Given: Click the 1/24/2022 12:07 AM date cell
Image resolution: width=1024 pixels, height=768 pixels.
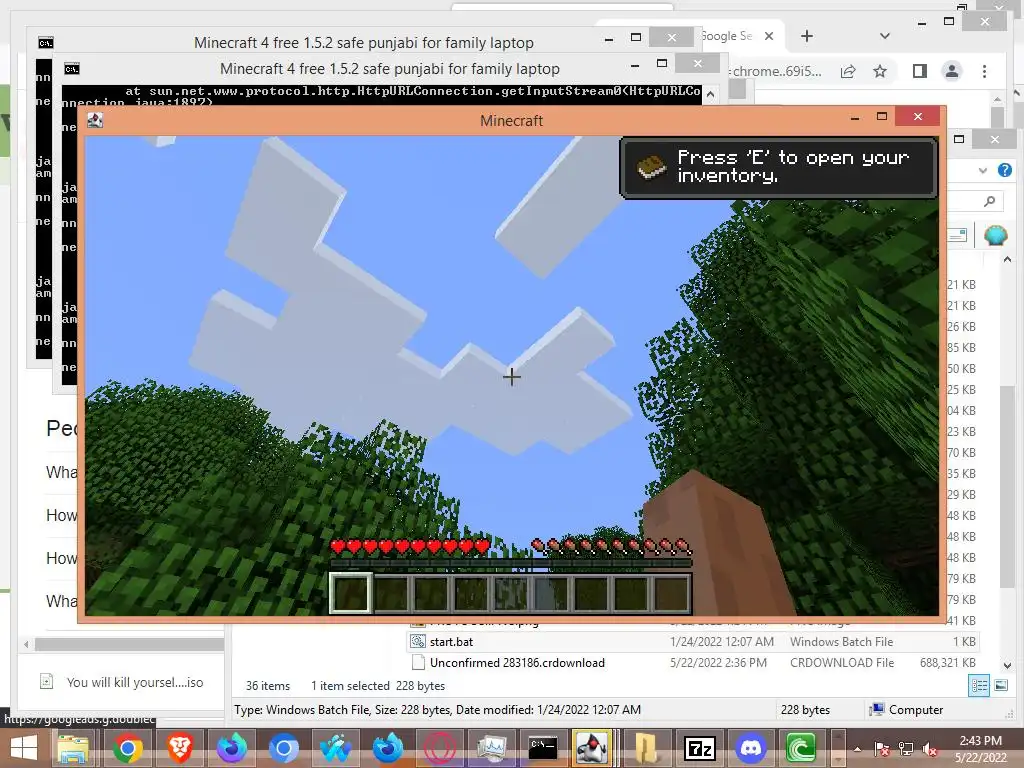Looking at the screenshot, I should [722, 642].
